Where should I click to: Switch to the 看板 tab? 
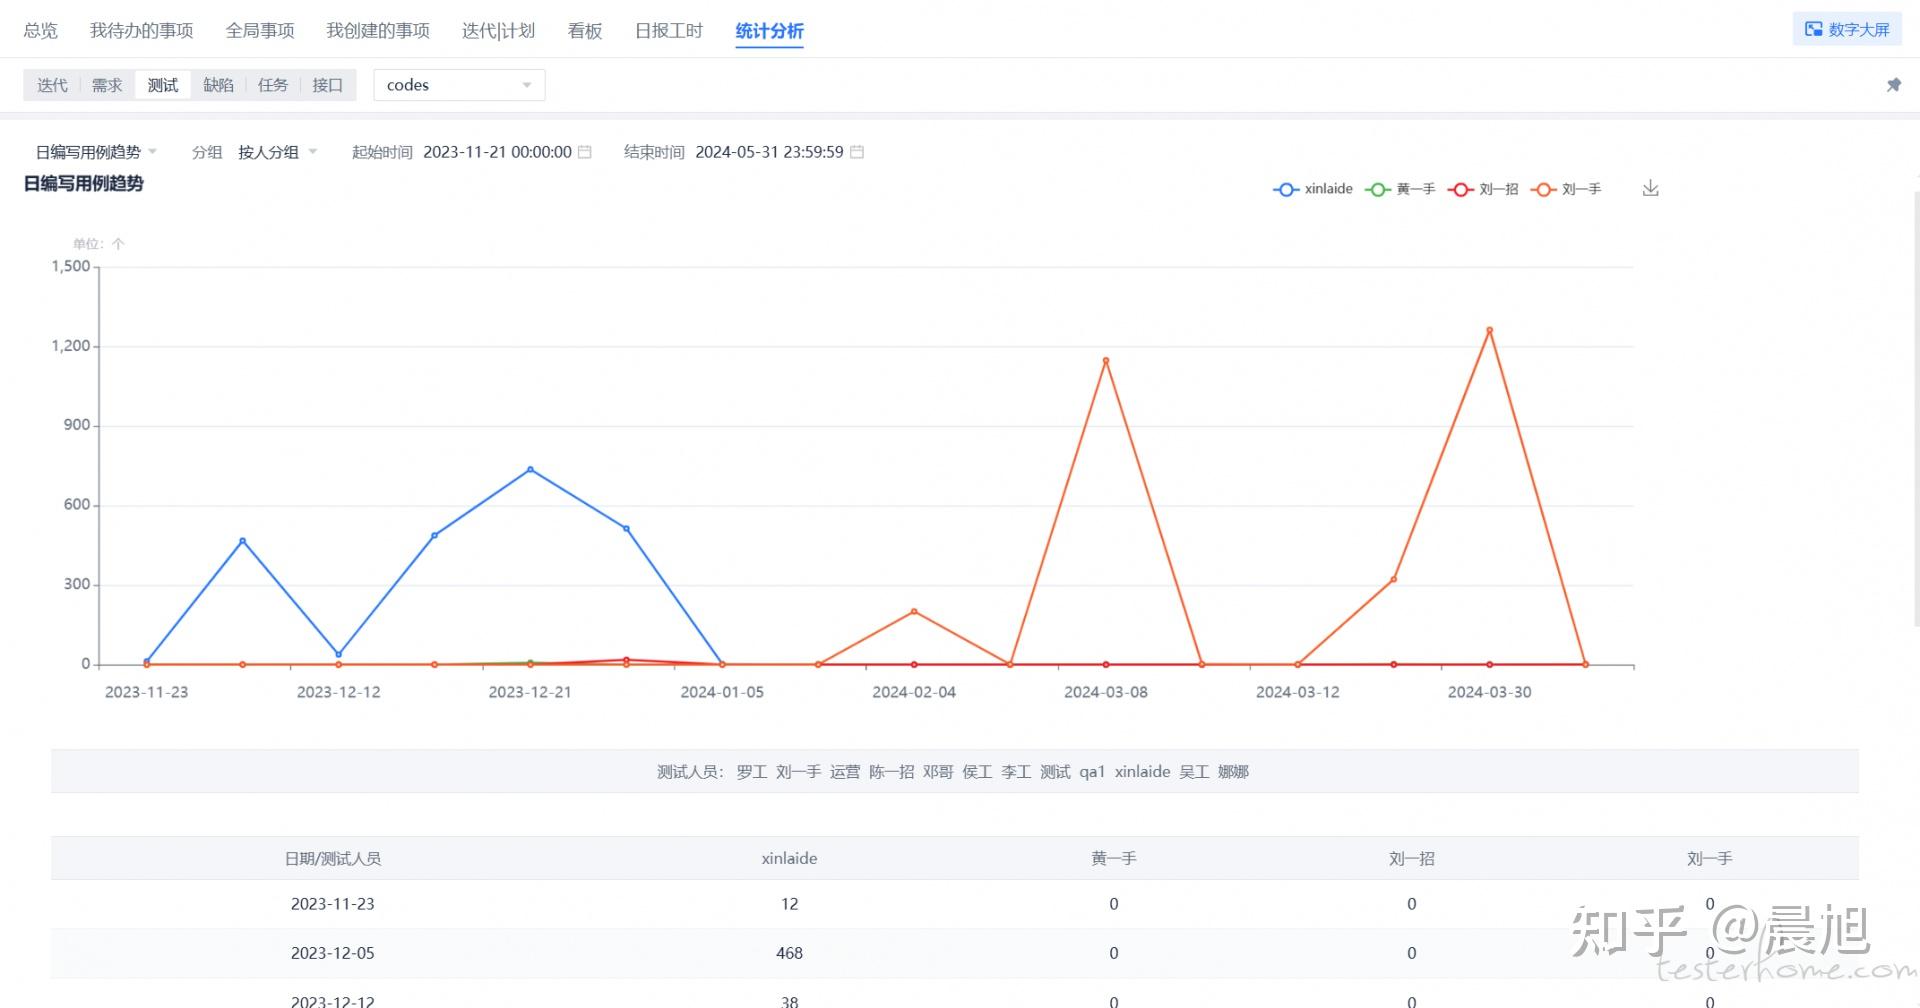(x=585, y=31)
